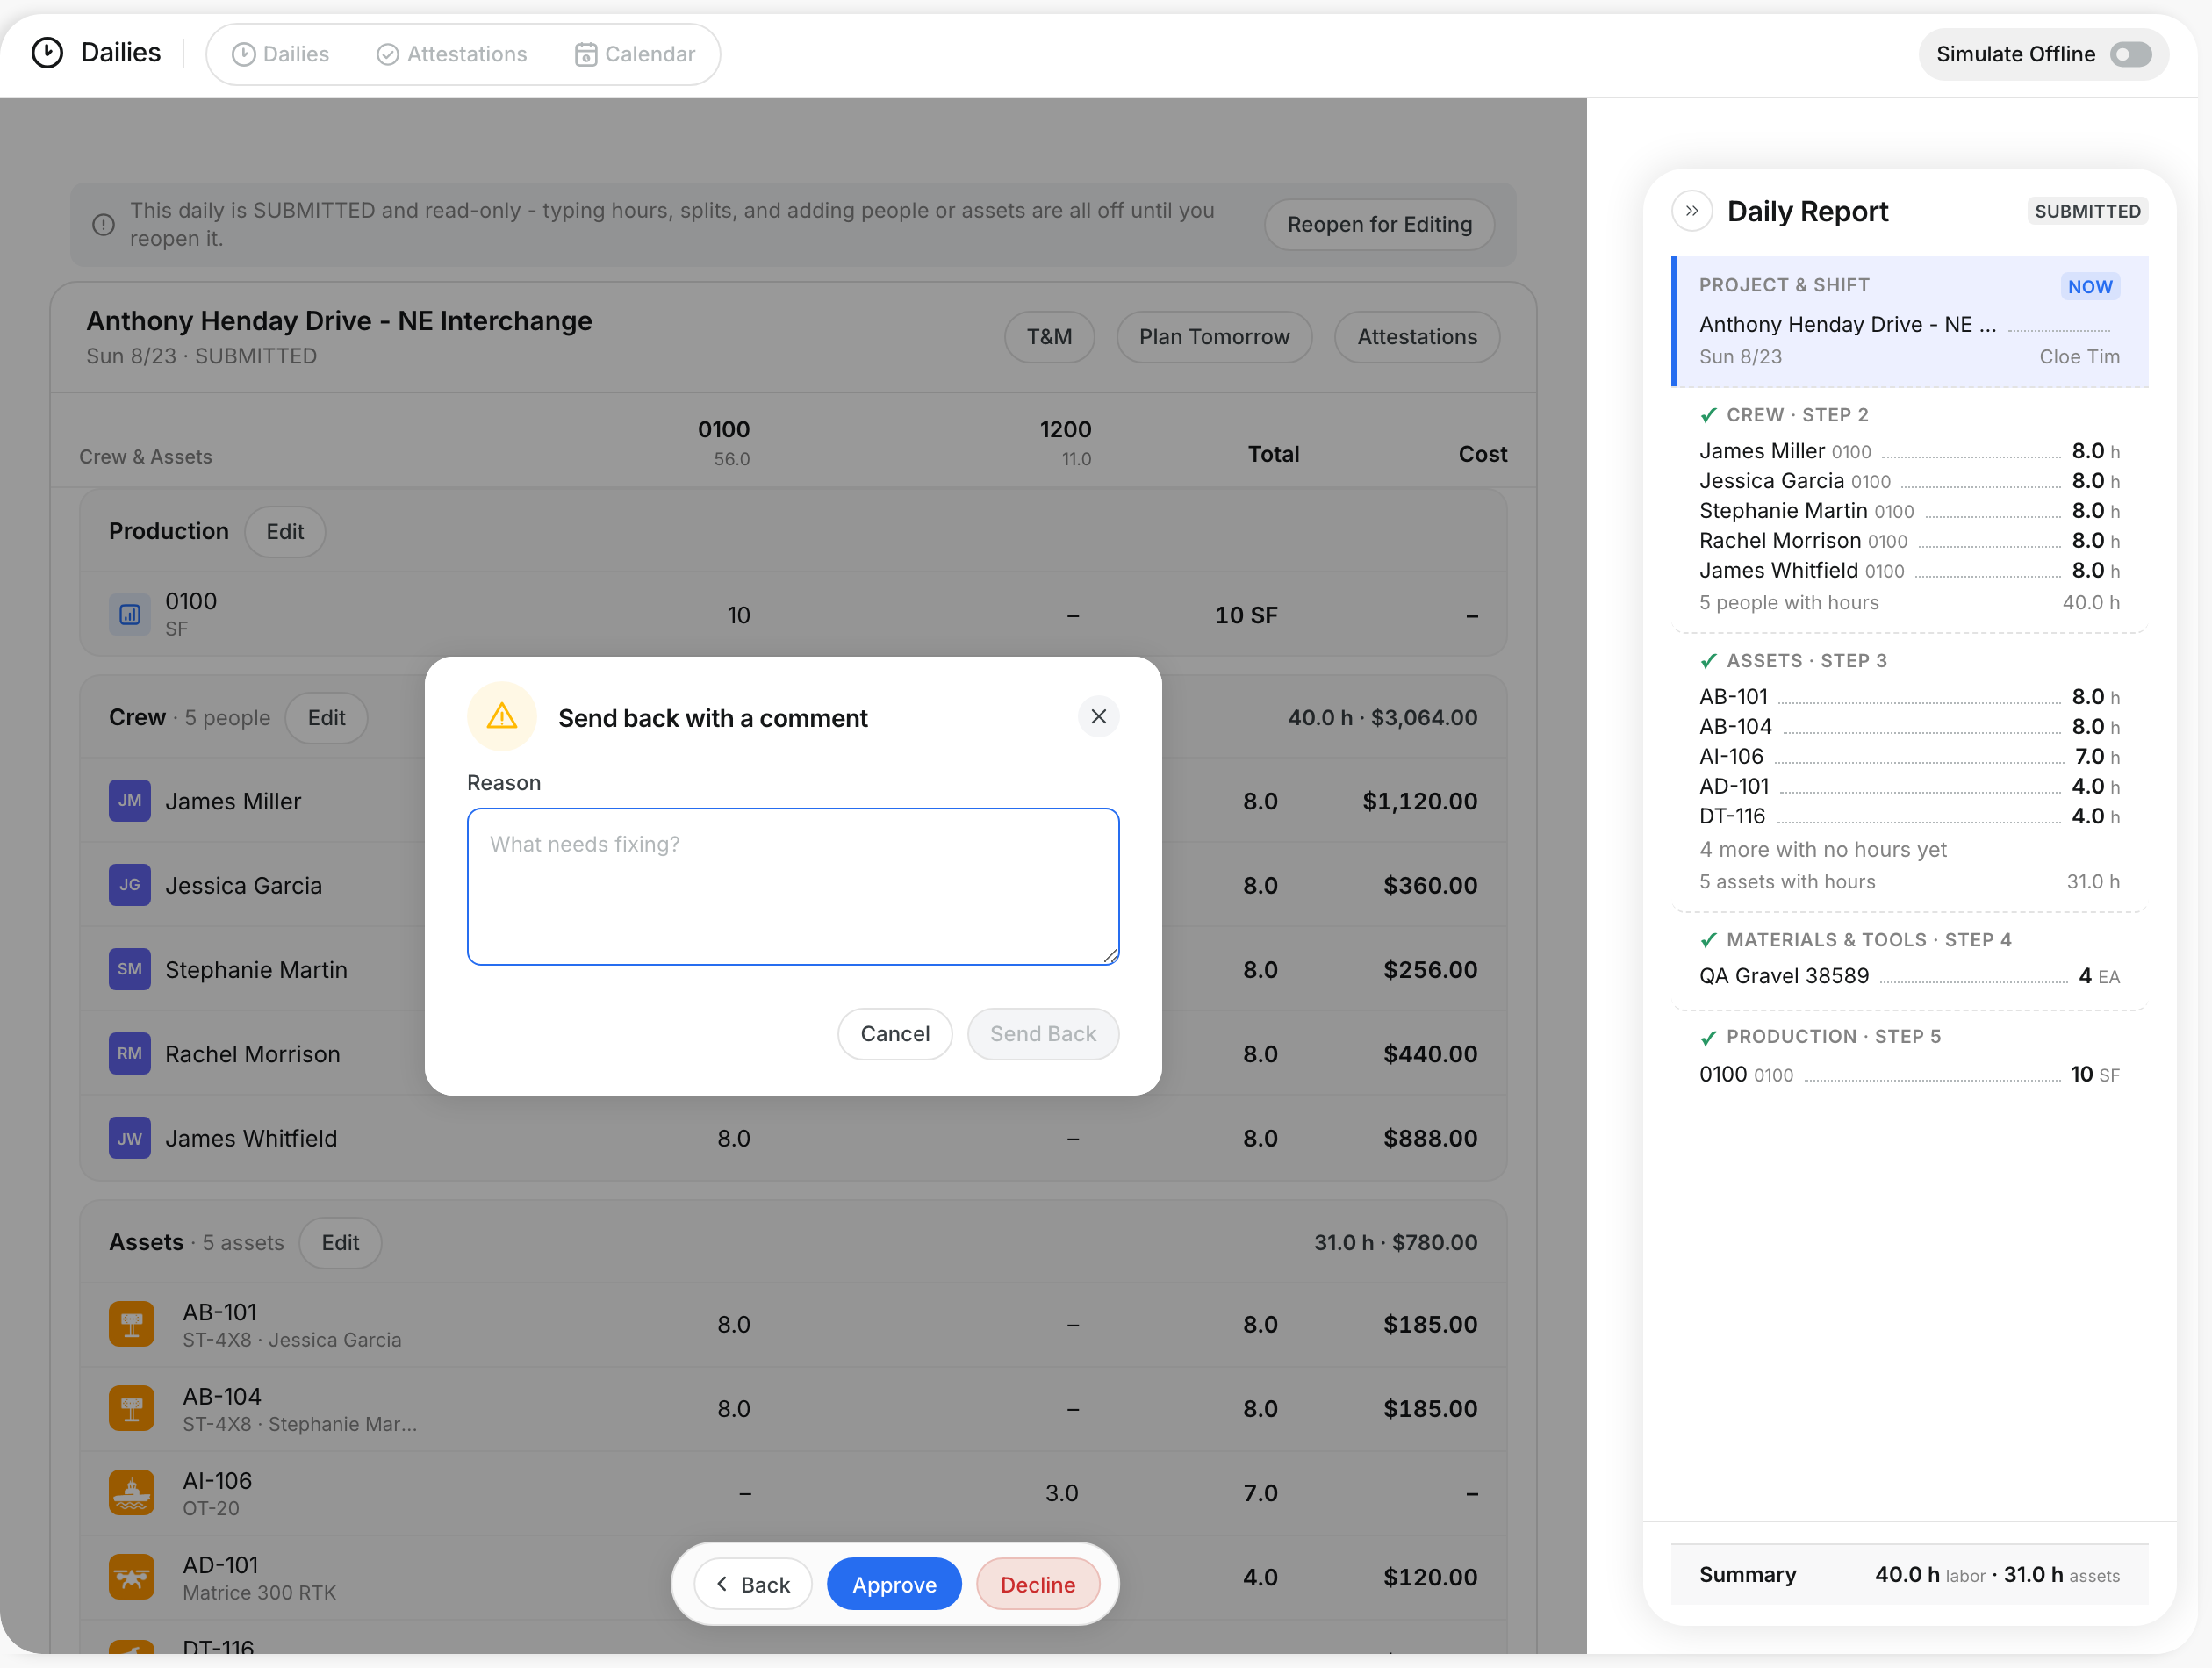The image size is (2212, 1668).
Task: Click QA Gravel 38589 material row
Action: tap(1909, 976)
